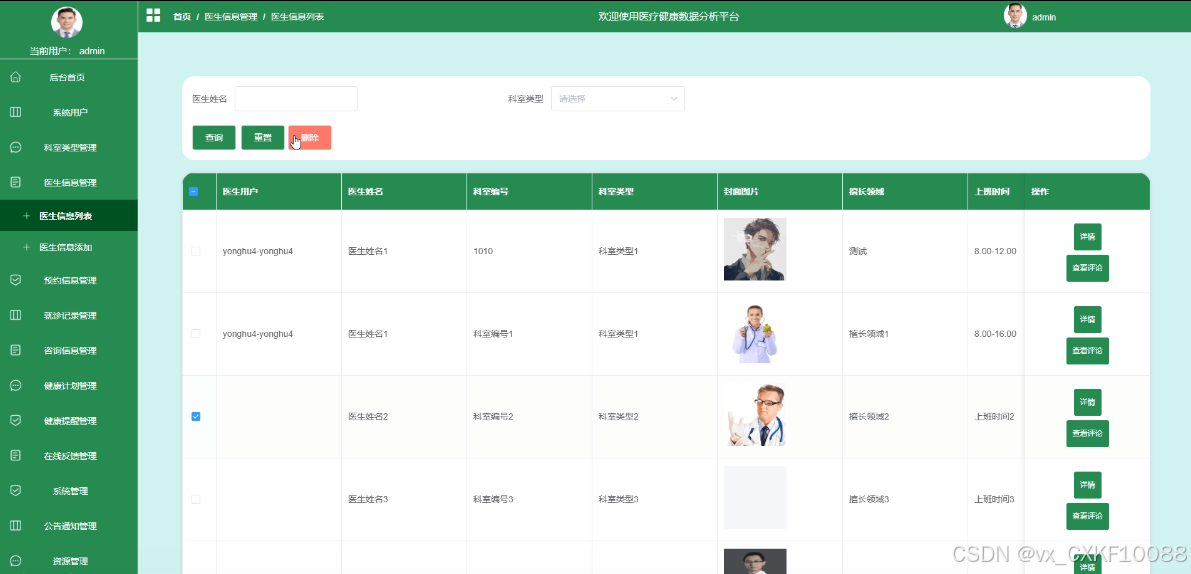The width and height of the screenshot is (1191, 574).
Task: Click the chat bubble icon beside 科室类型管理
Action: click(x=15, y=147)
